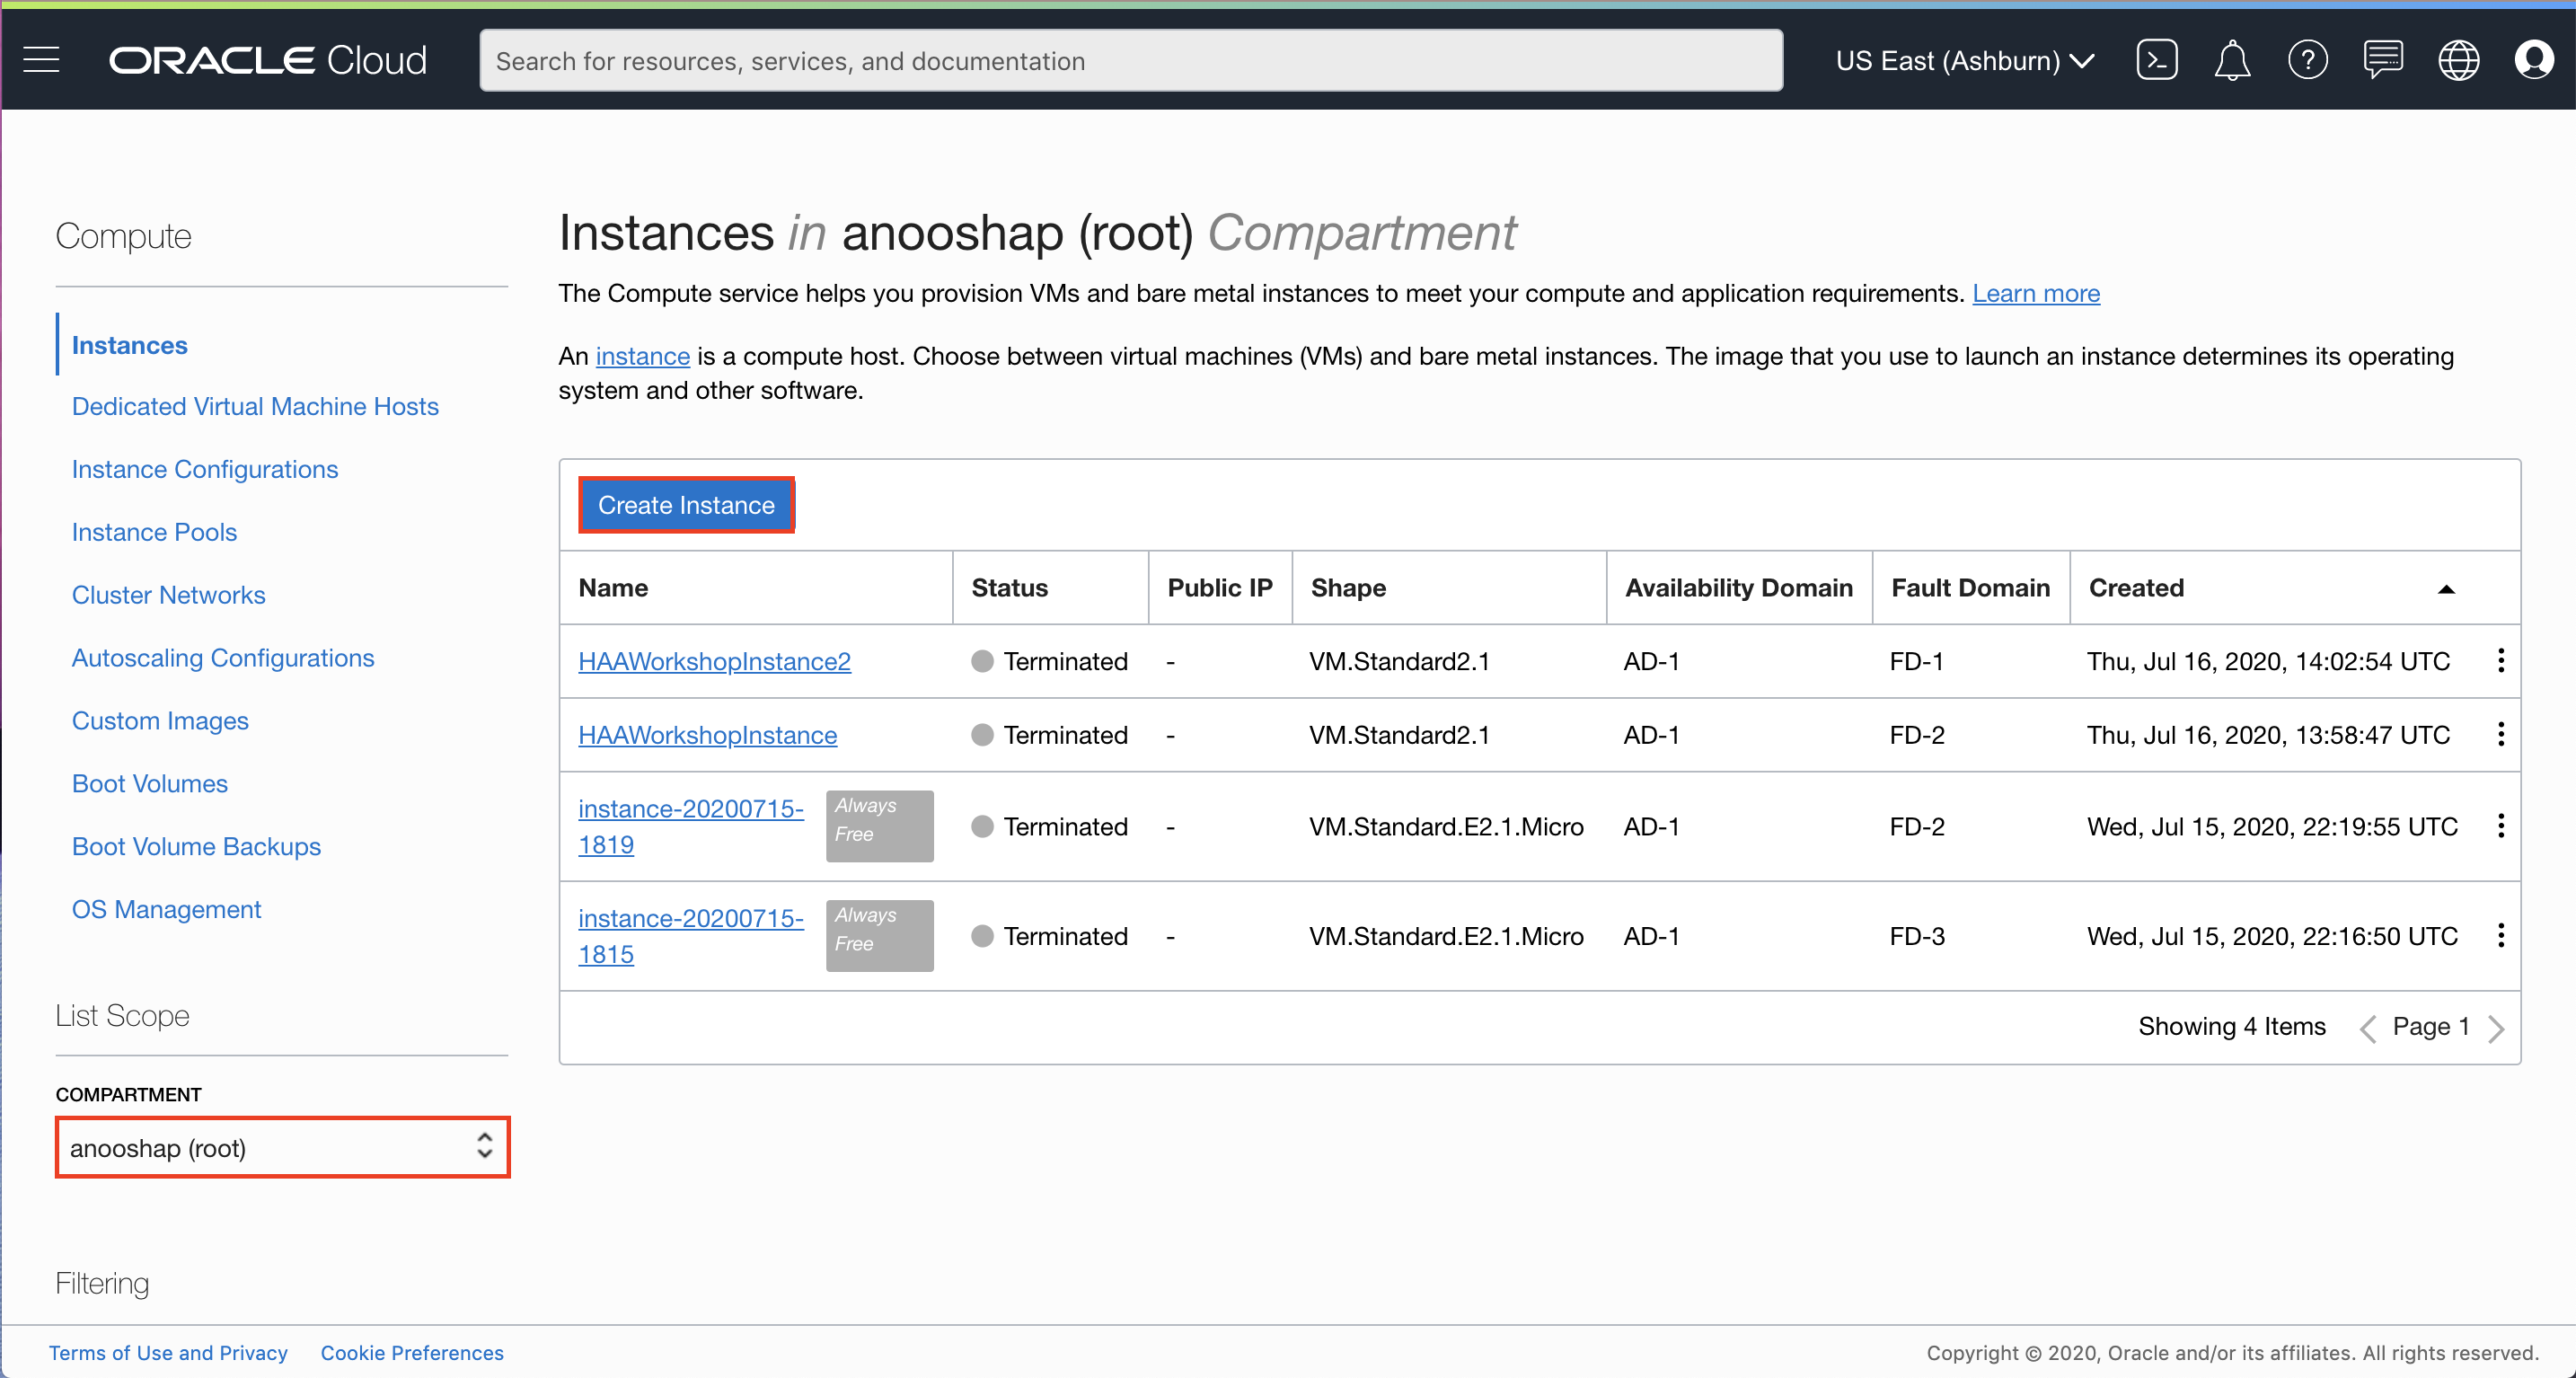Screen dimensions: 2576x1378
Task: Open the notifications bell
Action: [x=2231, y=60]
